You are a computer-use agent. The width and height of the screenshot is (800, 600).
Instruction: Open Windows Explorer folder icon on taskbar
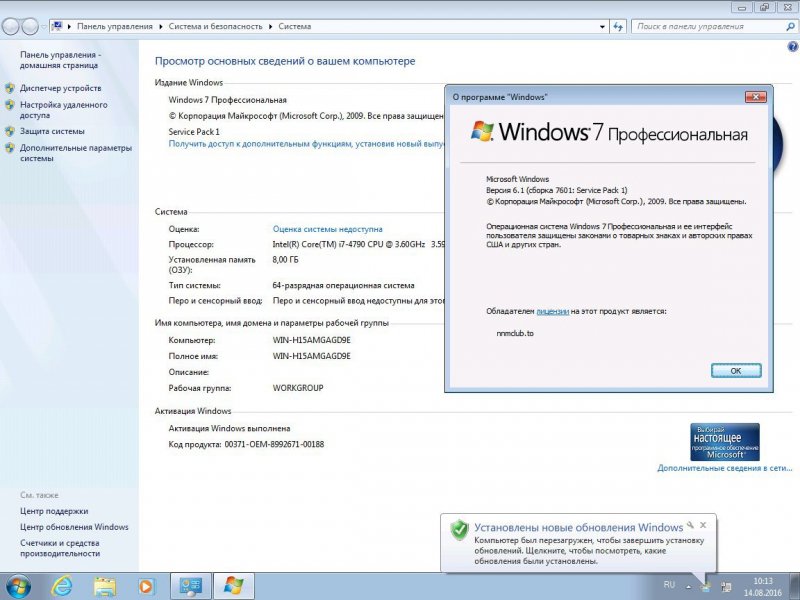click(104, 587)
